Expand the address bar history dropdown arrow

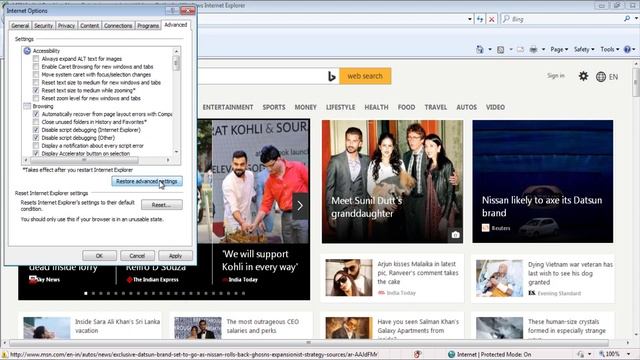click(x=470, y=19)
